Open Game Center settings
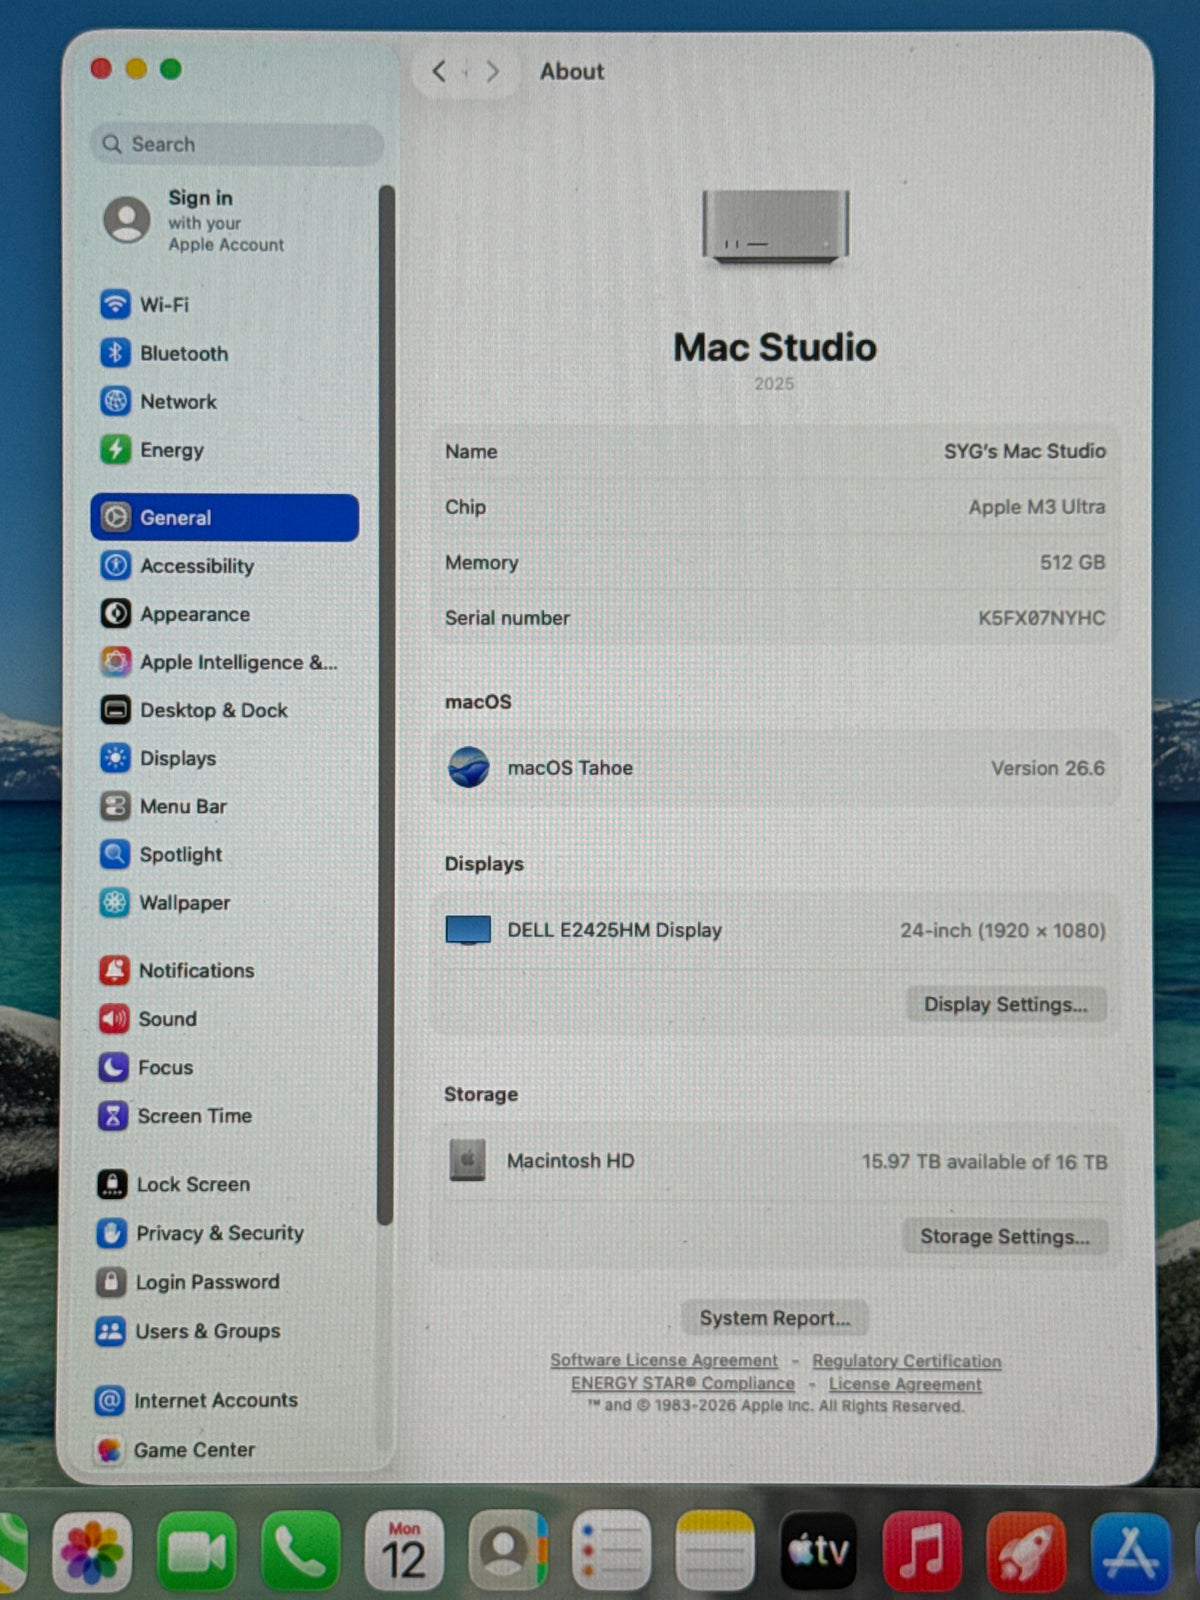This screenshot has height=1600, width=1200. [175, 1449]
